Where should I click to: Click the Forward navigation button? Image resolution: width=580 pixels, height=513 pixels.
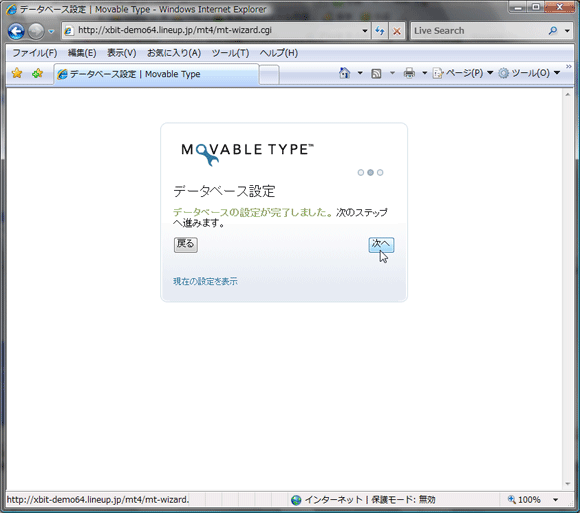coord(36,31)
